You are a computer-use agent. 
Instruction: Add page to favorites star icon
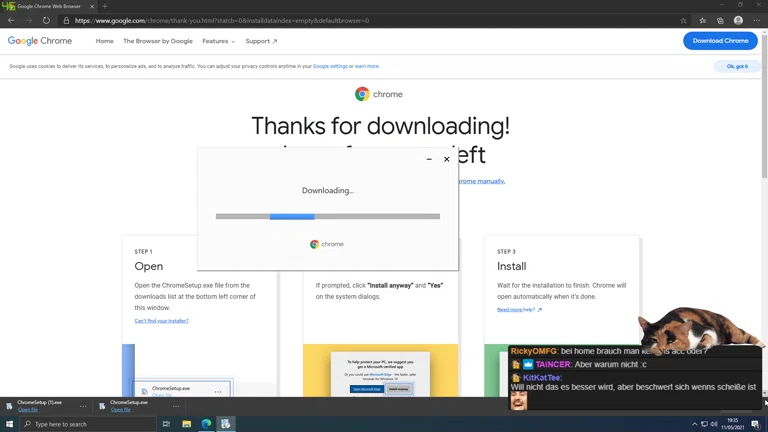click(x=683, y=21)
